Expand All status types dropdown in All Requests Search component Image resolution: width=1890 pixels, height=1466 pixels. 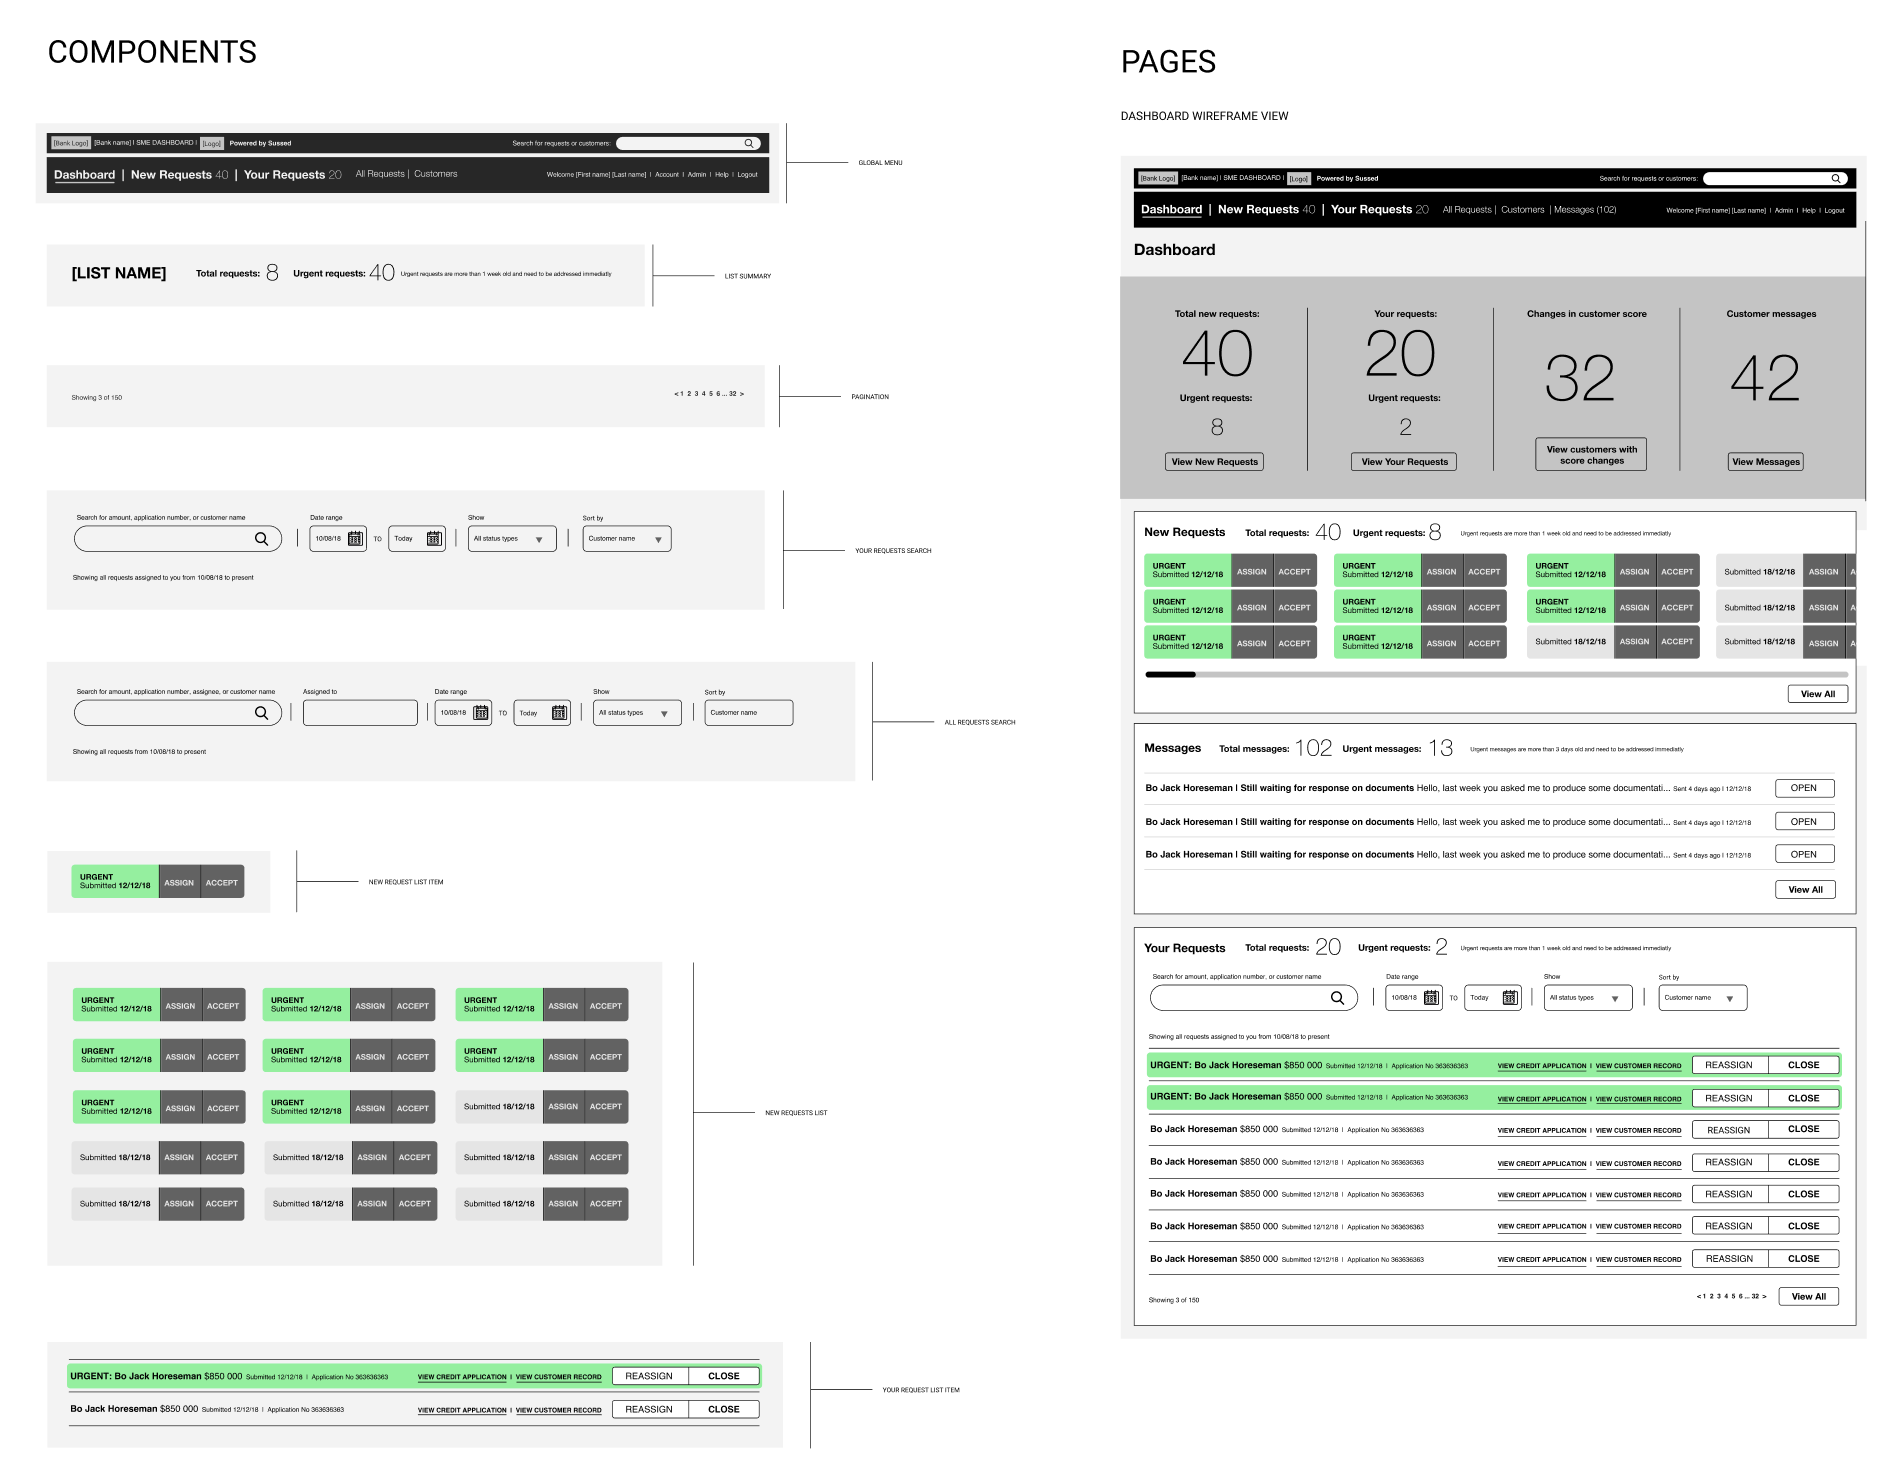(637, 713)
